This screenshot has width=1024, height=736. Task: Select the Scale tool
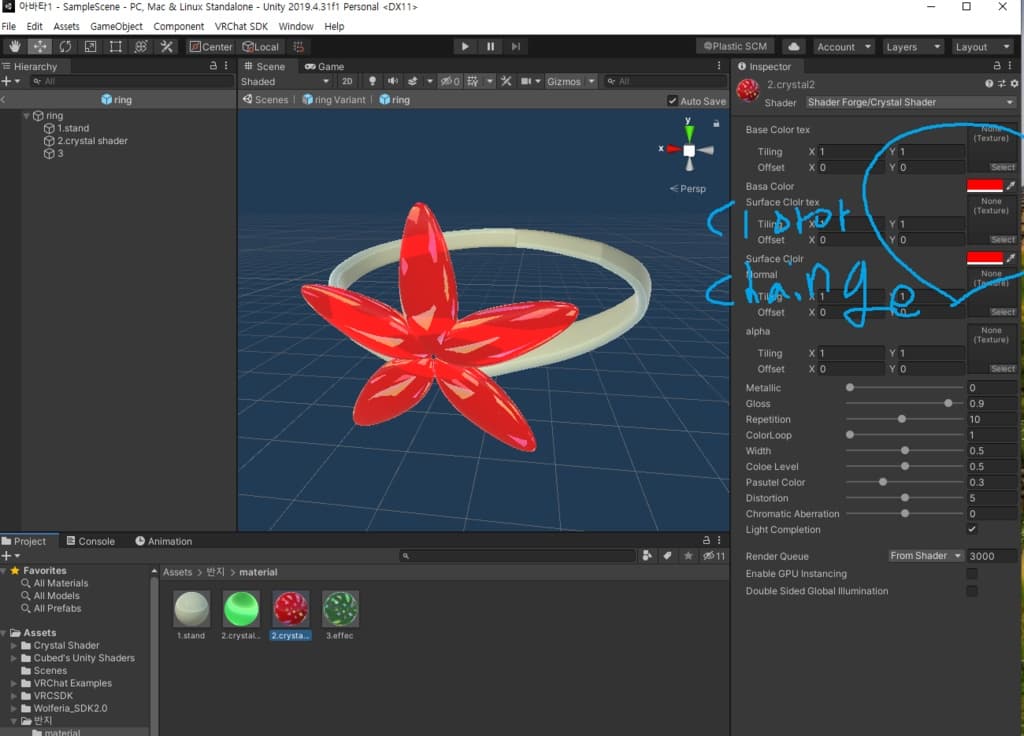pos(91,47)
